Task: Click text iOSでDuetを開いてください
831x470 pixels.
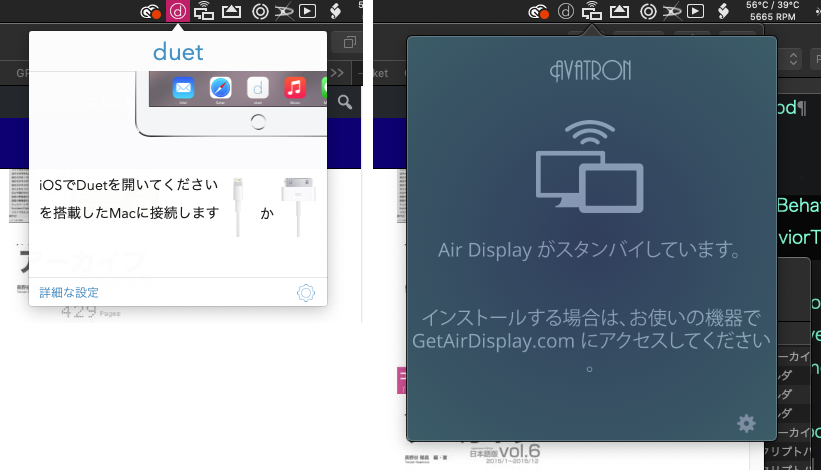Action: (x=129, y=185)
